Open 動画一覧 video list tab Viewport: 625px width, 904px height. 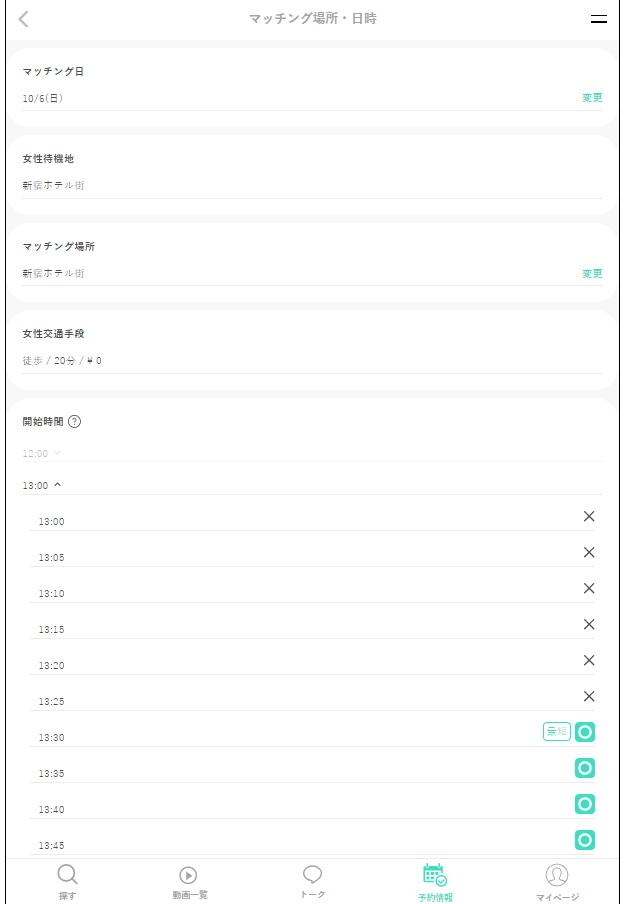189,882
